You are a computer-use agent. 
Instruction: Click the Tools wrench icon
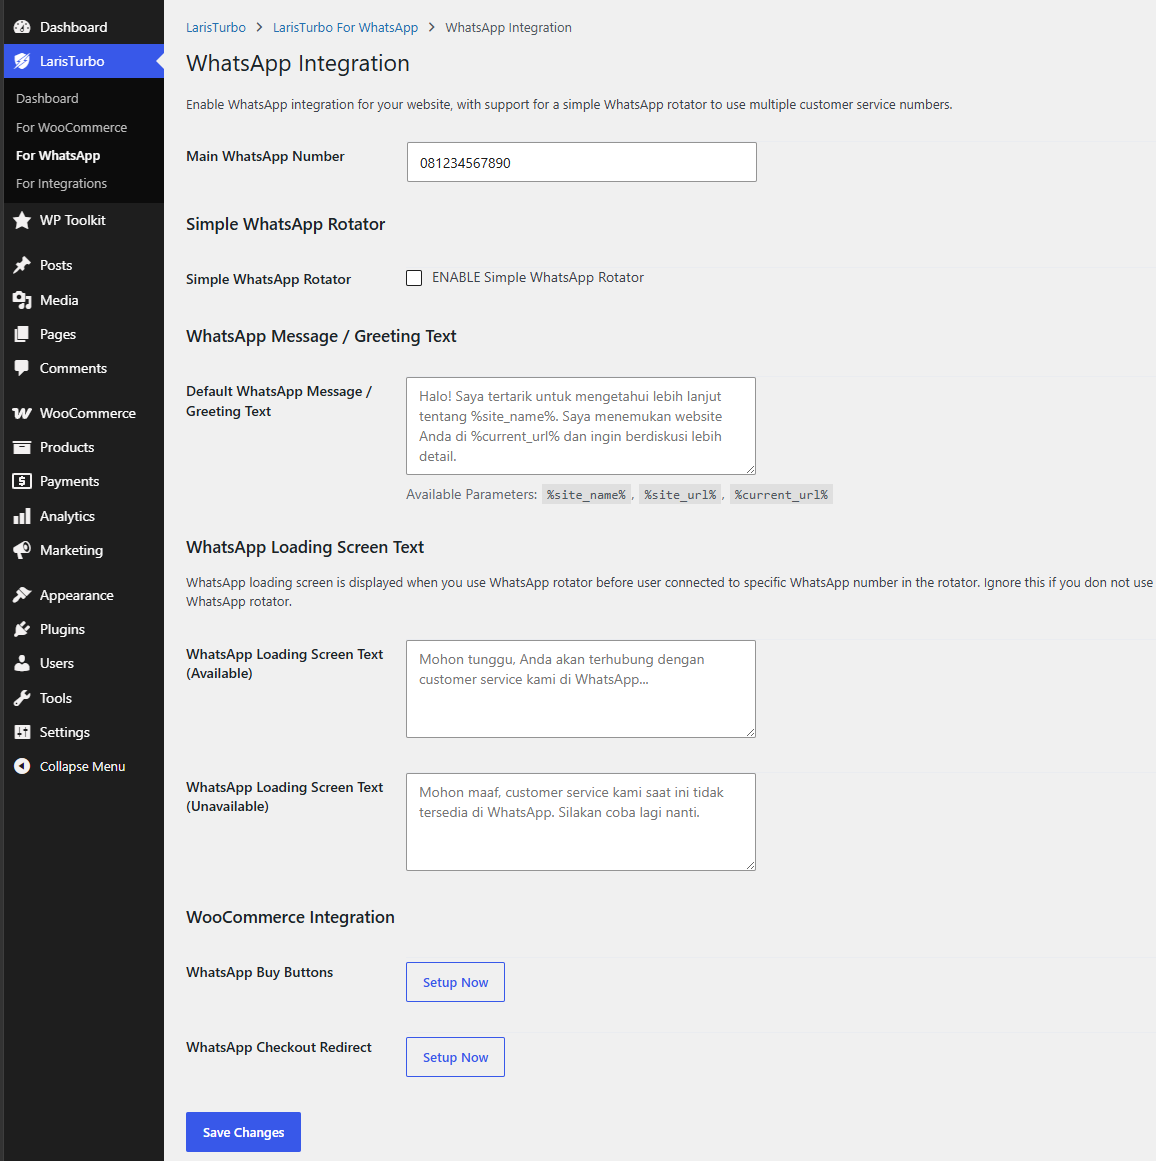point(22,698)
